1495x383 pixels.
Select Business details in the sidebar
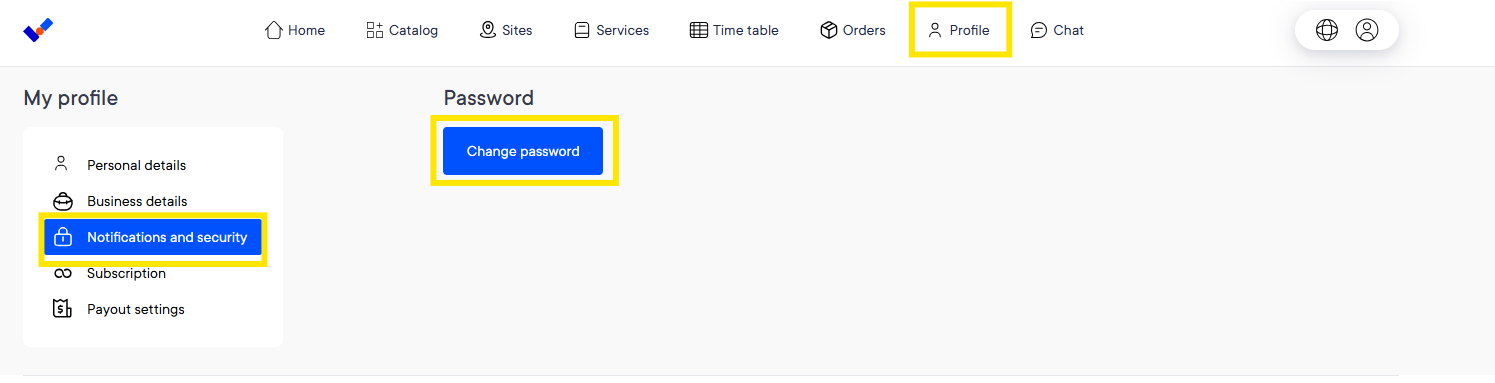click(137, 201)
